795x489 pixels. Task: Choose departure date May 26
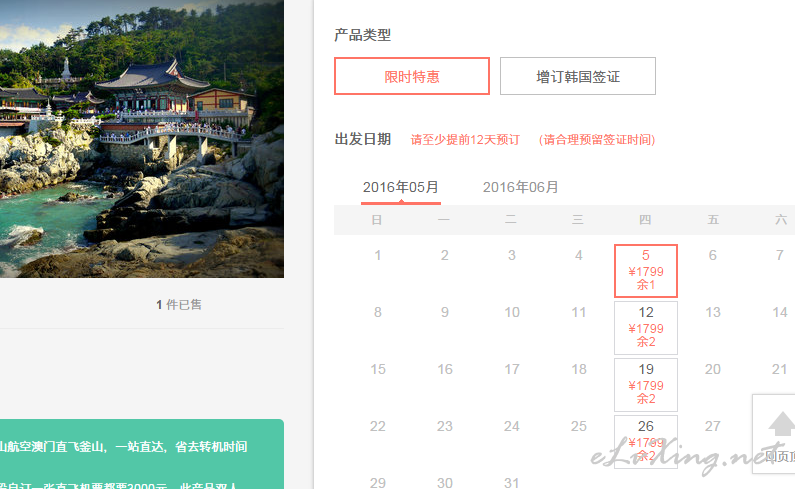[x=645, y=441]
